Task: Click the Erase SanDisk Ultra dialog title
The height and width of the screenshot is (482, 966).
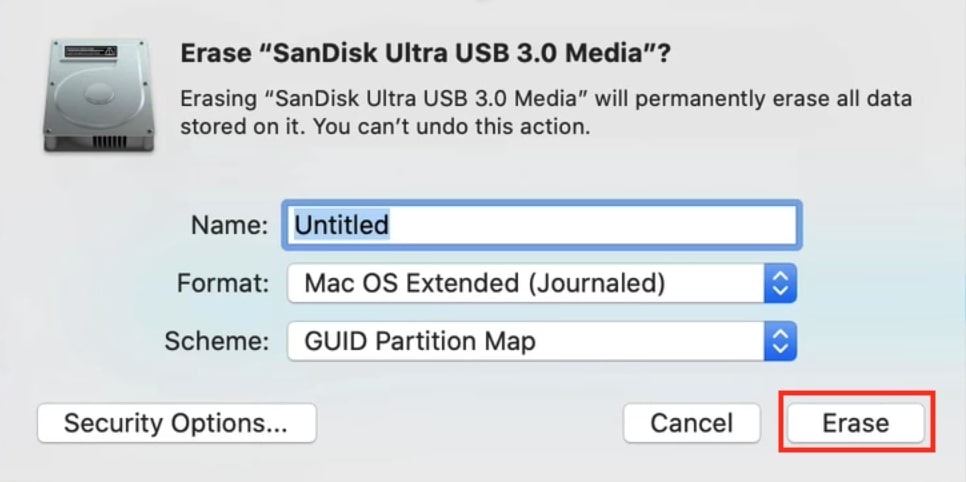Action: (x=425, y=54)
